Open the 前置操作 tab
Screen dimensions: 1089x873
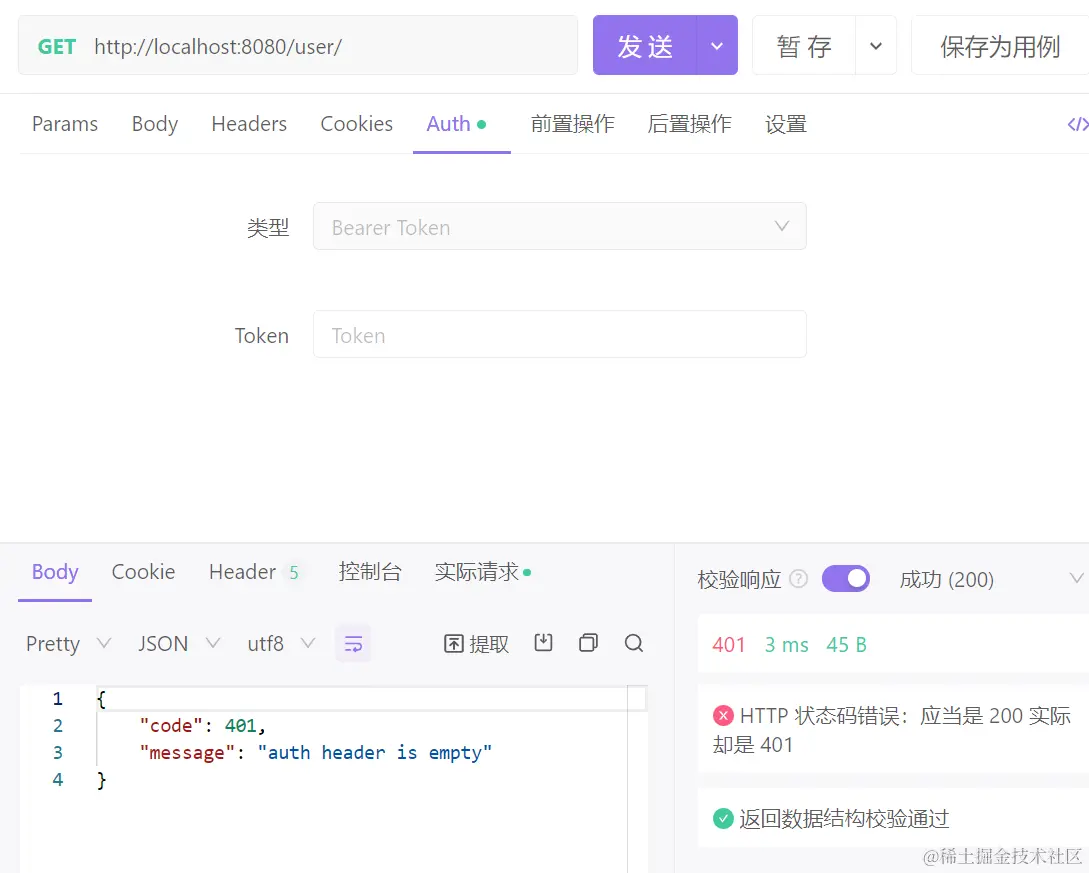(x=572, y=124)
